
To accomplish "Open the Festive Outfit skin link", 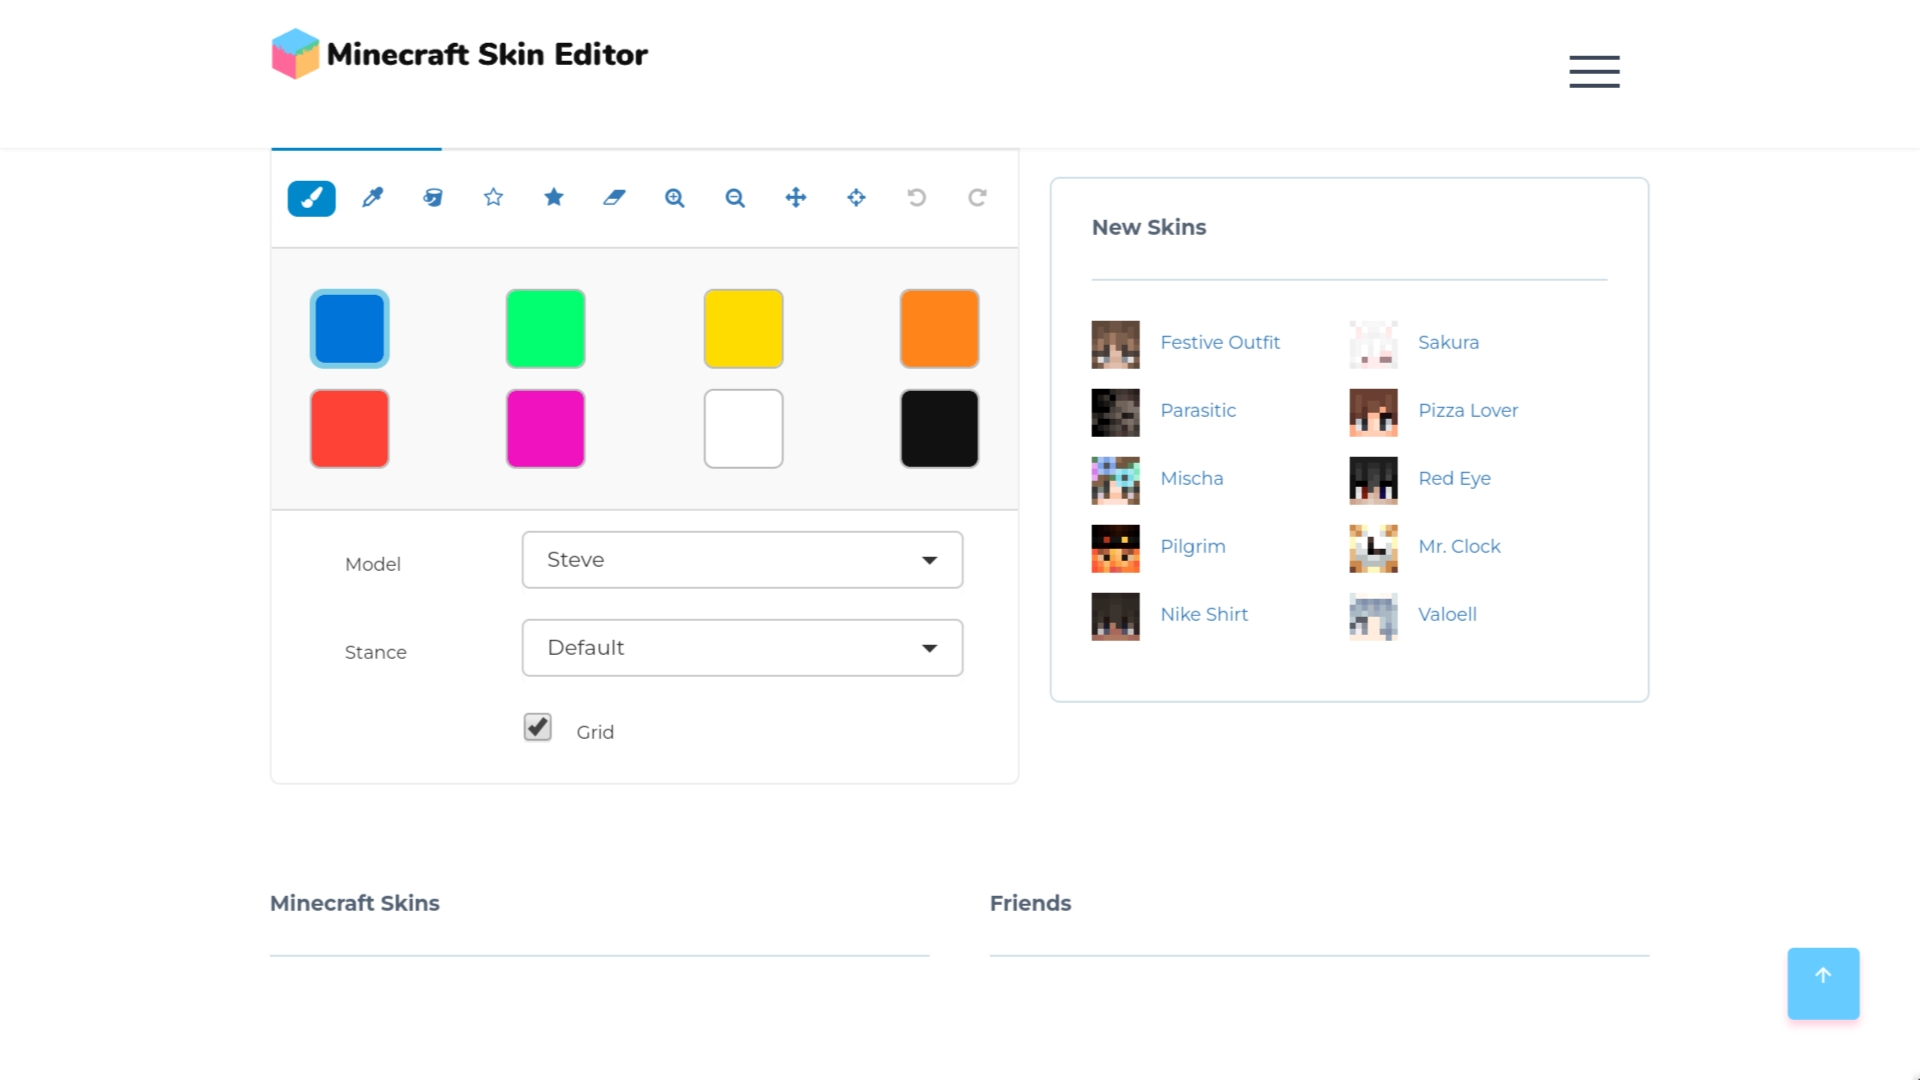I will point(1220,343).
